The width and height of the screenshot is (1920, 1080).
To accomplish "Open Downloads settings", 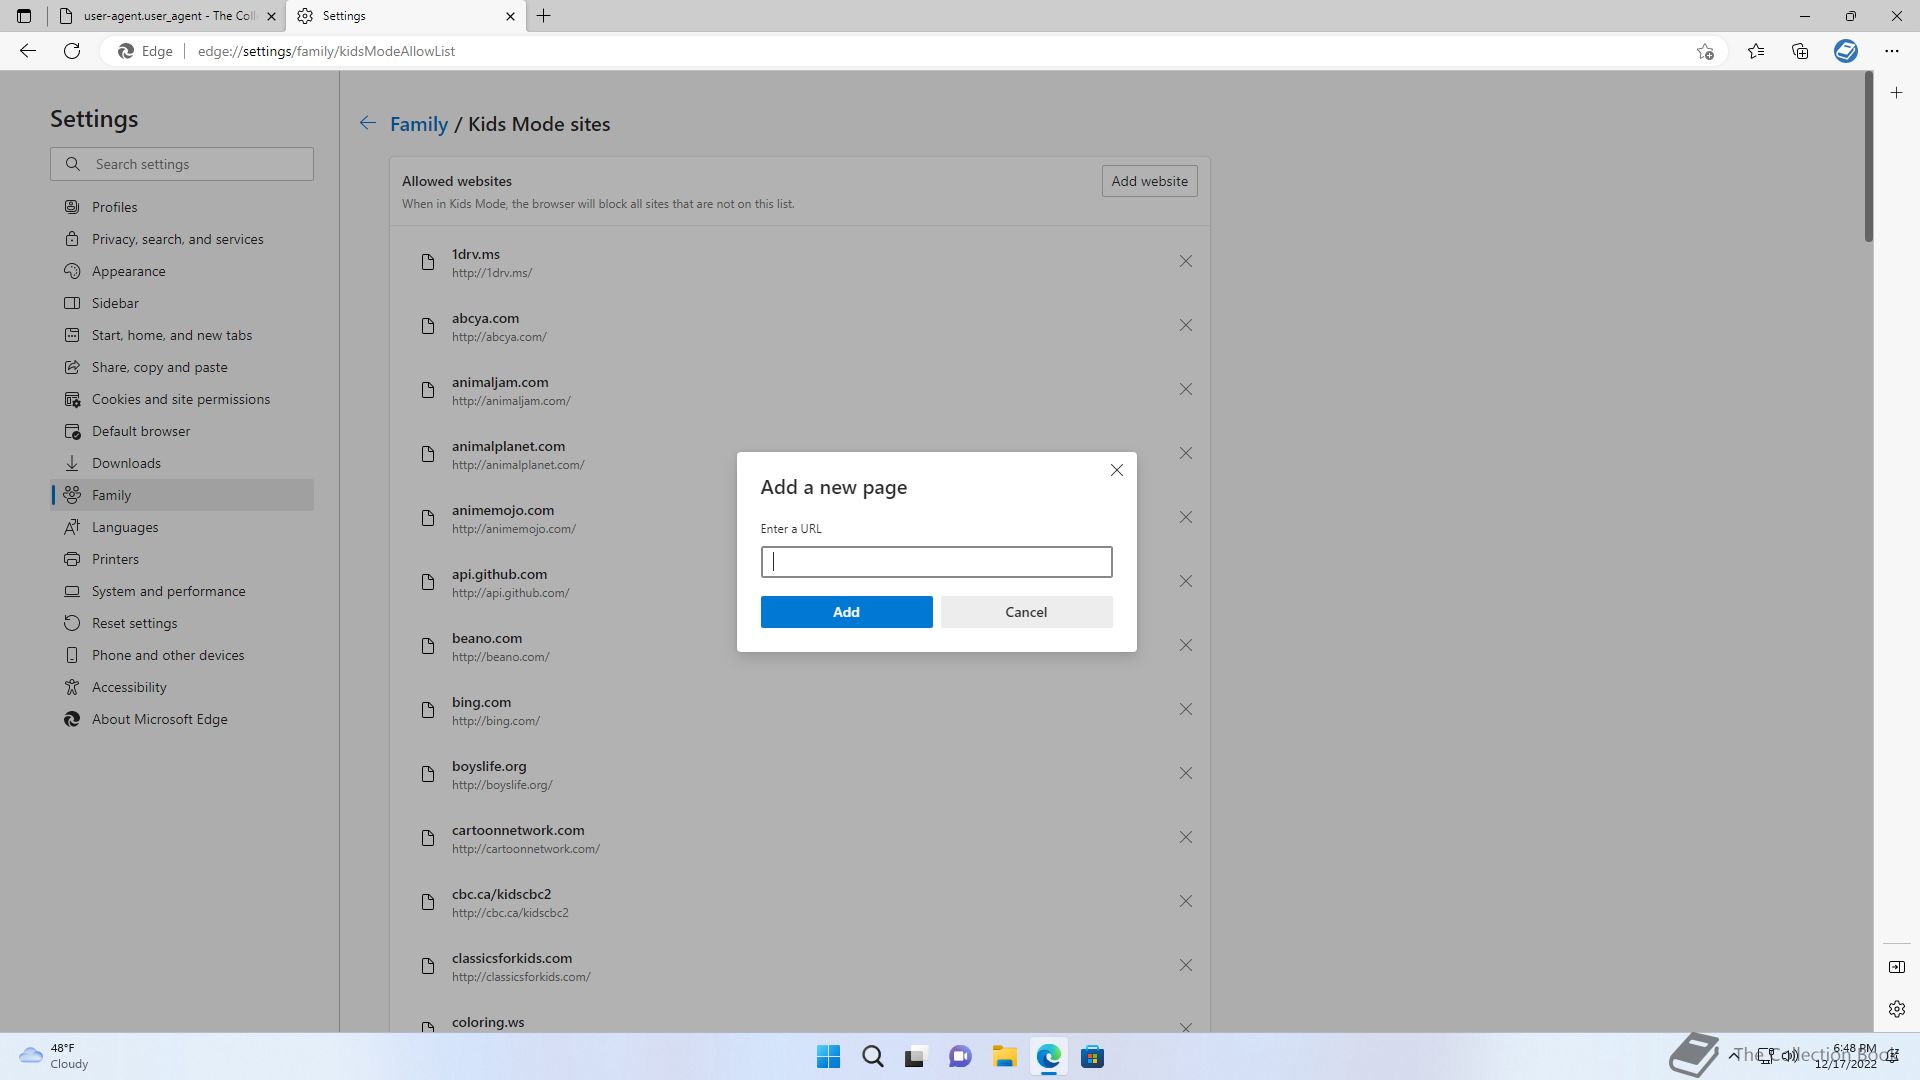I will pyautogui.click(x=182, y=463).
